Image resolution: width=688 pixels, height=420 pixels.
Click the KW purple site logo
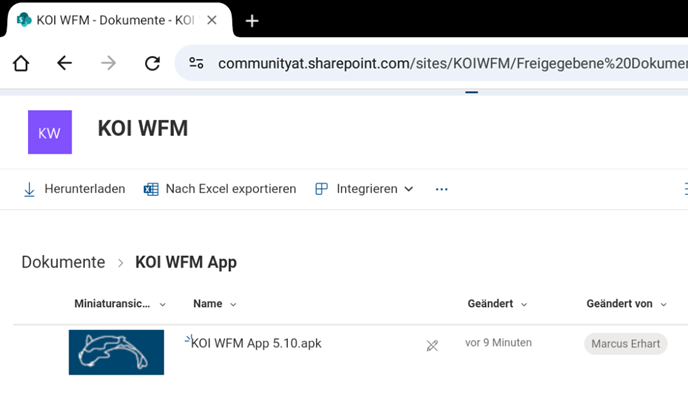(50, 132)
